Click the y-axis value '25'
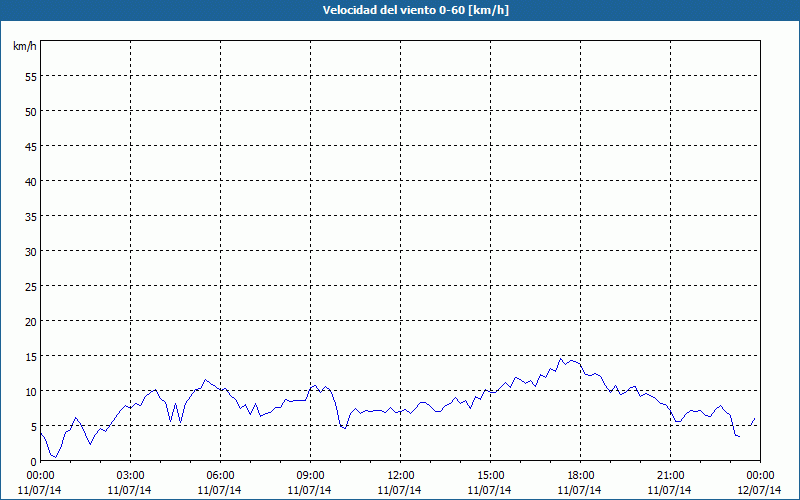Image resolution: width=800 pixels, height=500 pixels. click(x=31, y=287)
